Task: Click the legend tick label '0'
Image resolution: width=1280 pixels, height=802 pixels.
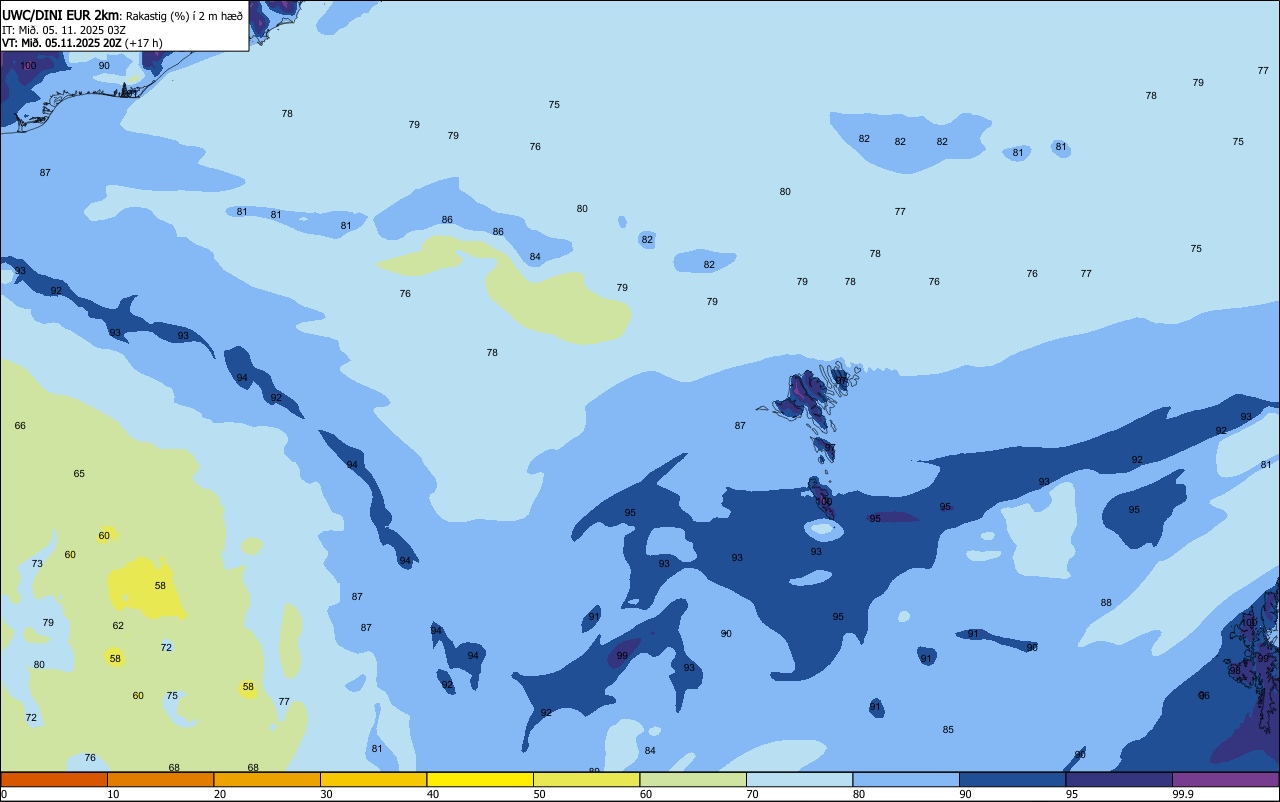Action: coord(4,794)
